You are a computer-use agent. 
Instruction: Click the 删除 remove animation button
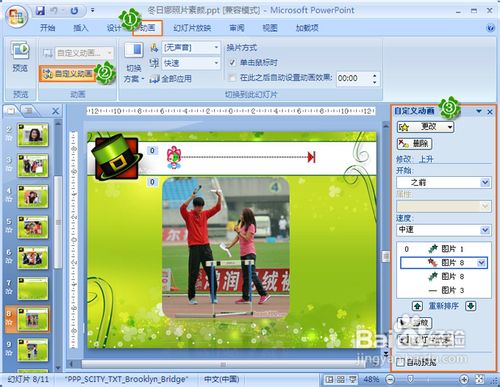pyautogui.click(x=414, y=144)
